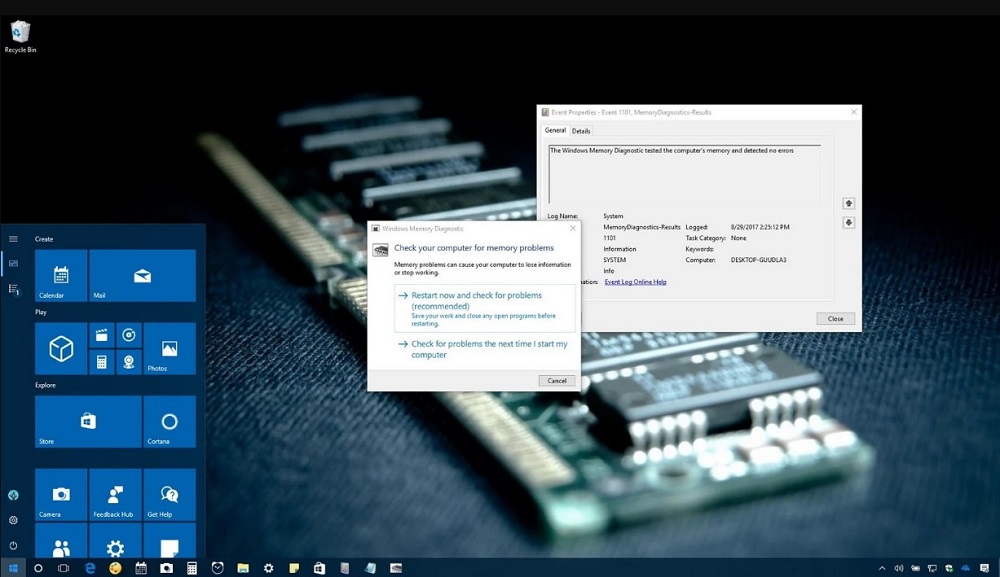Open the Sticky Notes tile in Start menu

point(170,541)
